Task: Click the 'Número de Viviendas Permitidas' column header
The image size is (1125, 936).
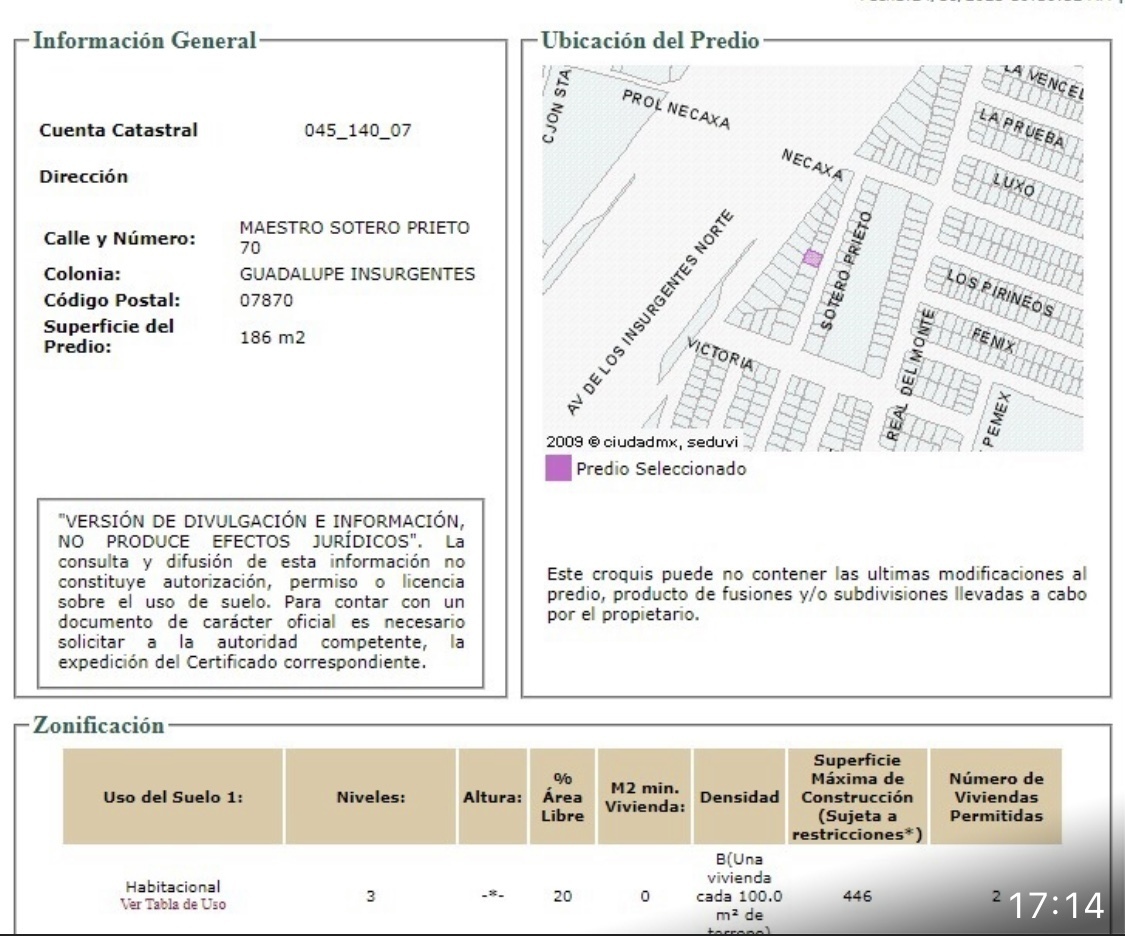Action: pyautogui.click(x=996, y=797)
